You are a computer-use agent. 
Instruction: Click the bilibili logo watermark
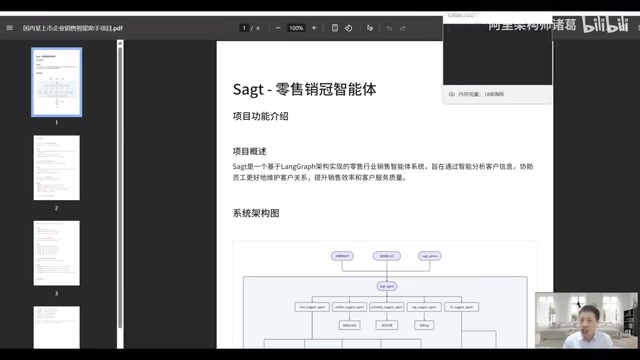(605, 24)
